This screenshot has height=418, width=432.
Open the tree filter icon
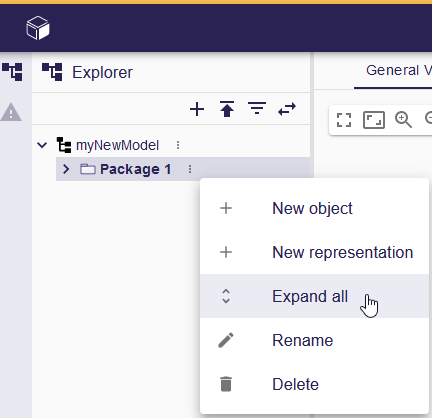[x=257, y=108]
